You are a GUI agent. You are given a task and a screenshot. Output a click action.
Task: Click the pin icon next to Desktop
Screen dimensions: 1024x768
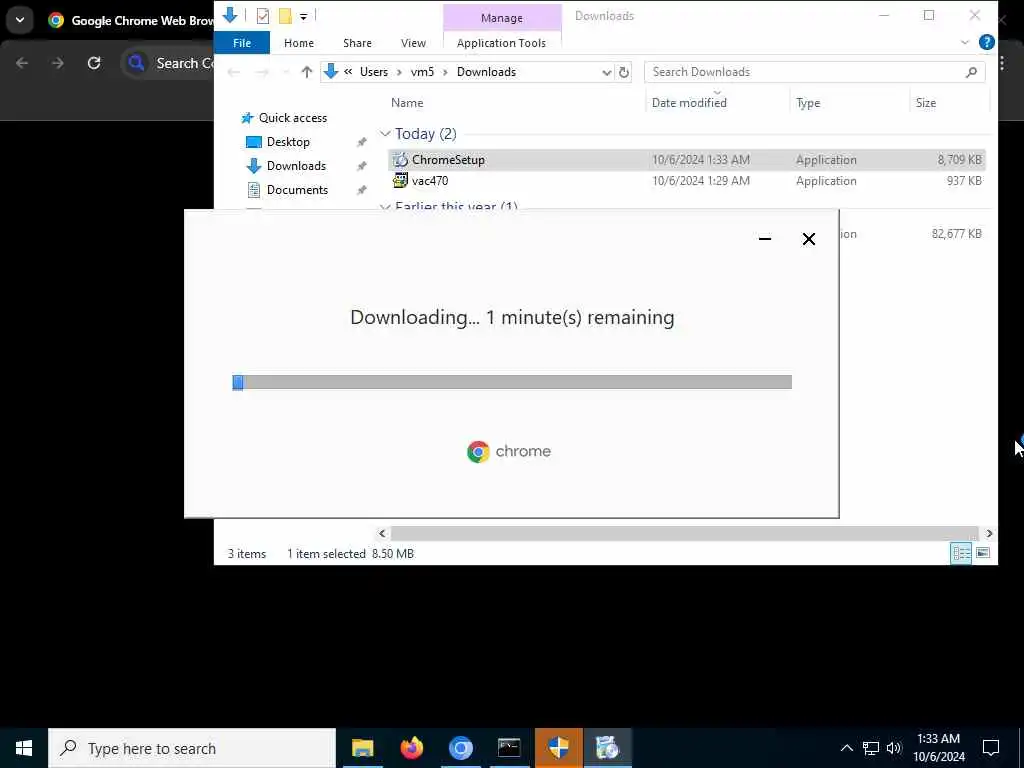coord(361,142)
